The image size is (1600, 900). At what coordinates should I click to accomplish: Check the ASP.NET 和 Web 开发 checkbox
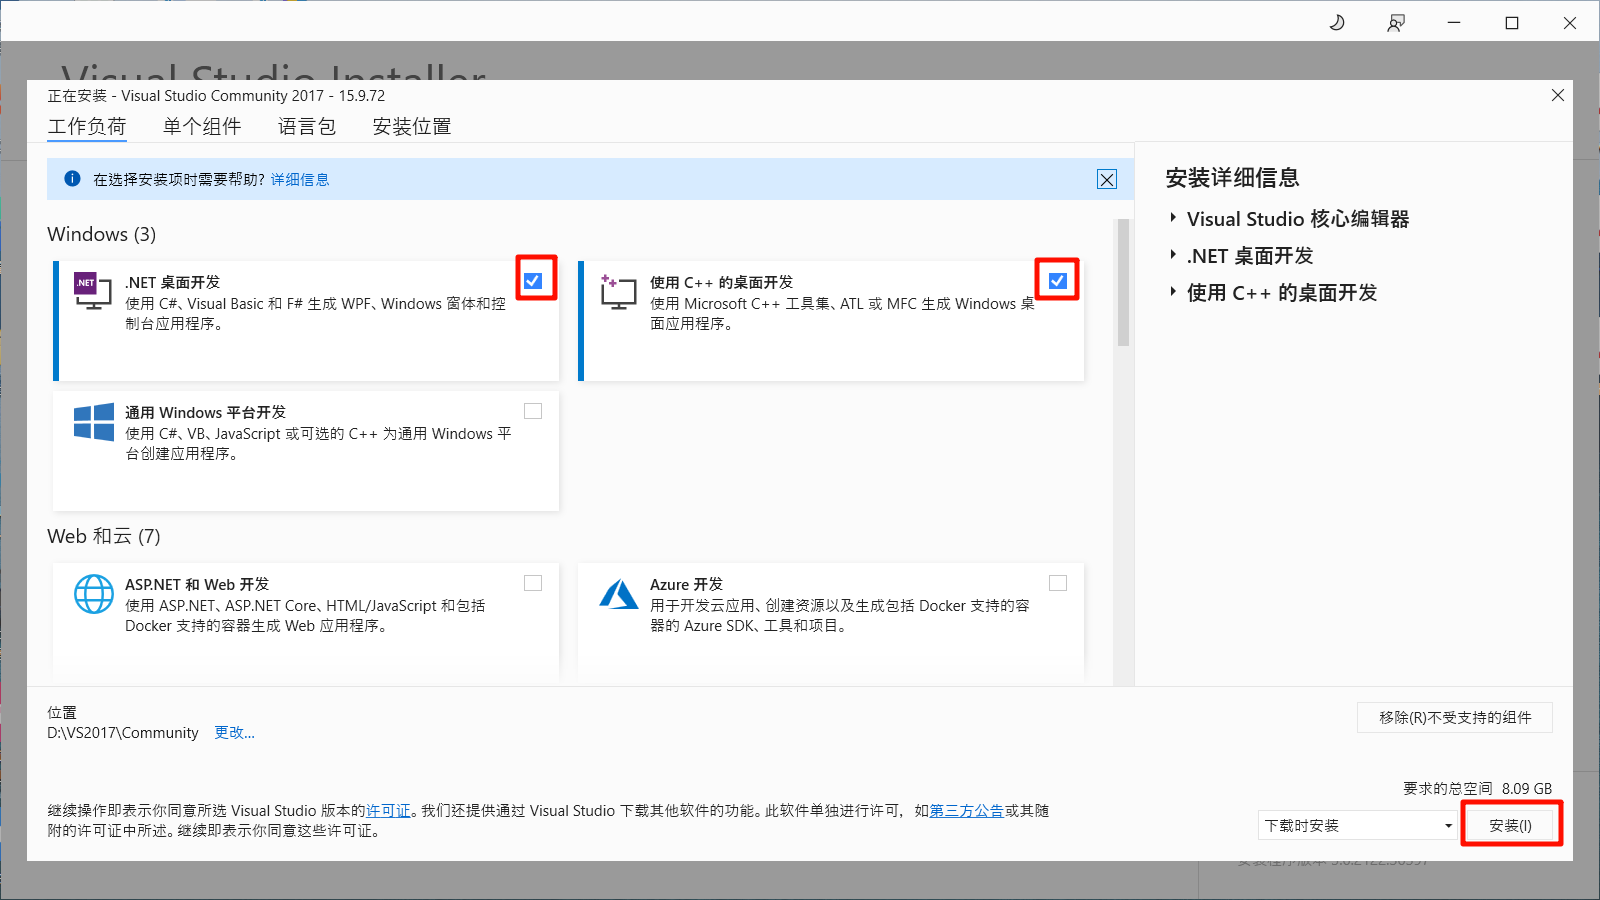pos(533,583)
